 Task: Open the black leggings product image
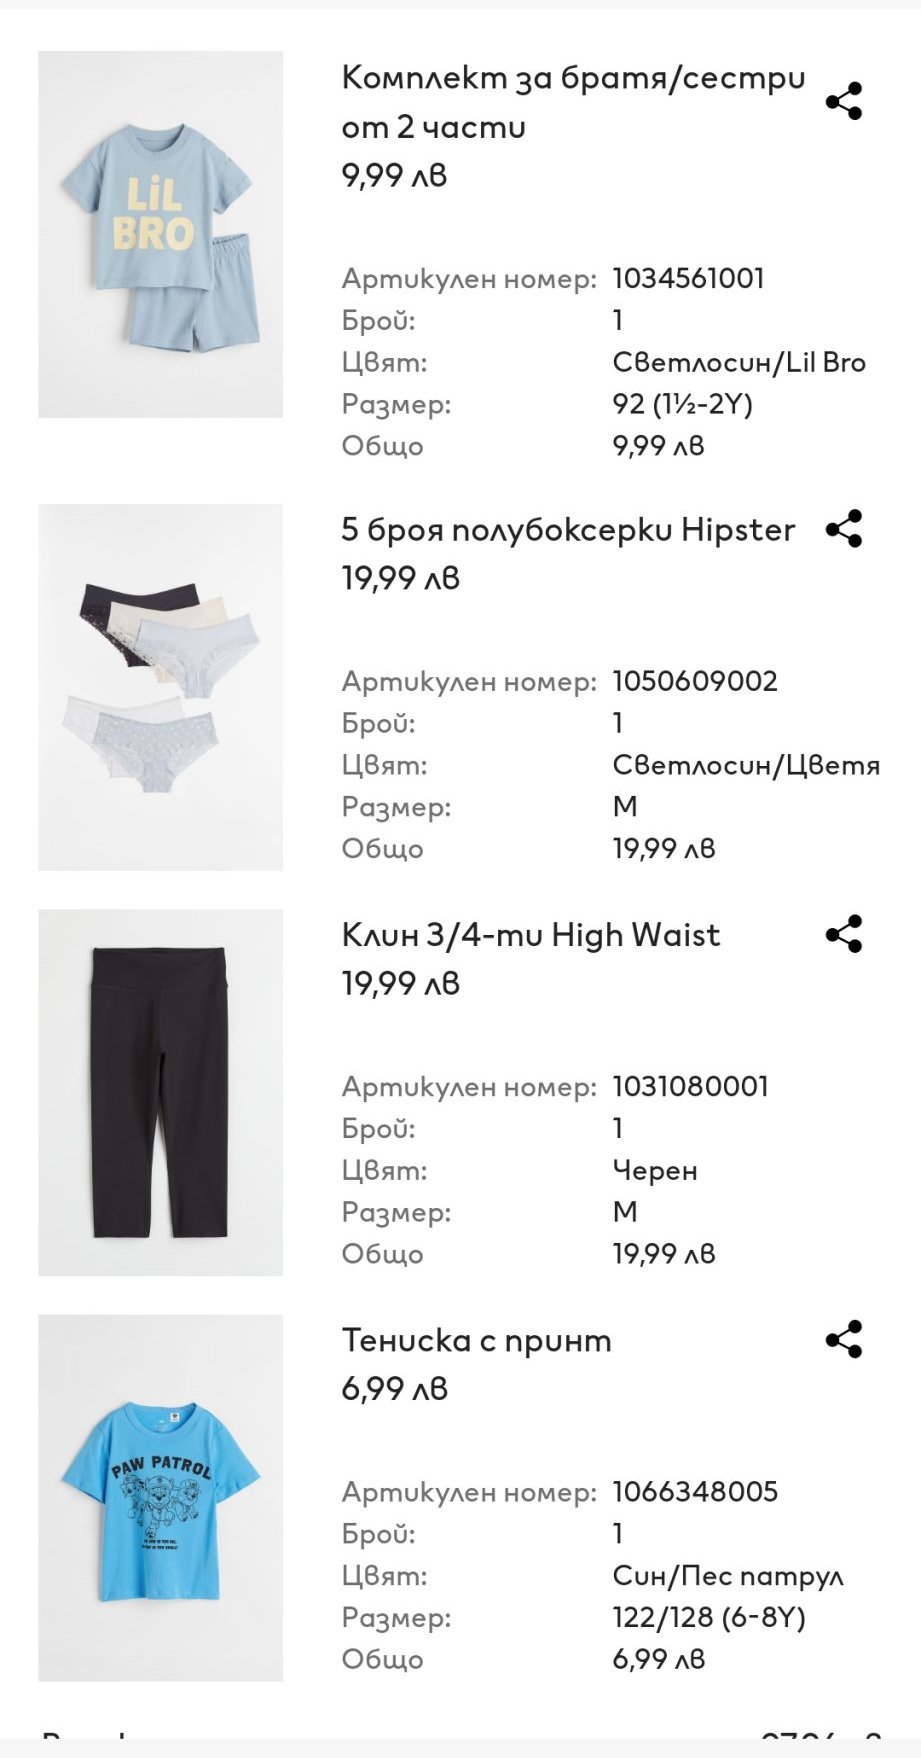point(160,1092)
